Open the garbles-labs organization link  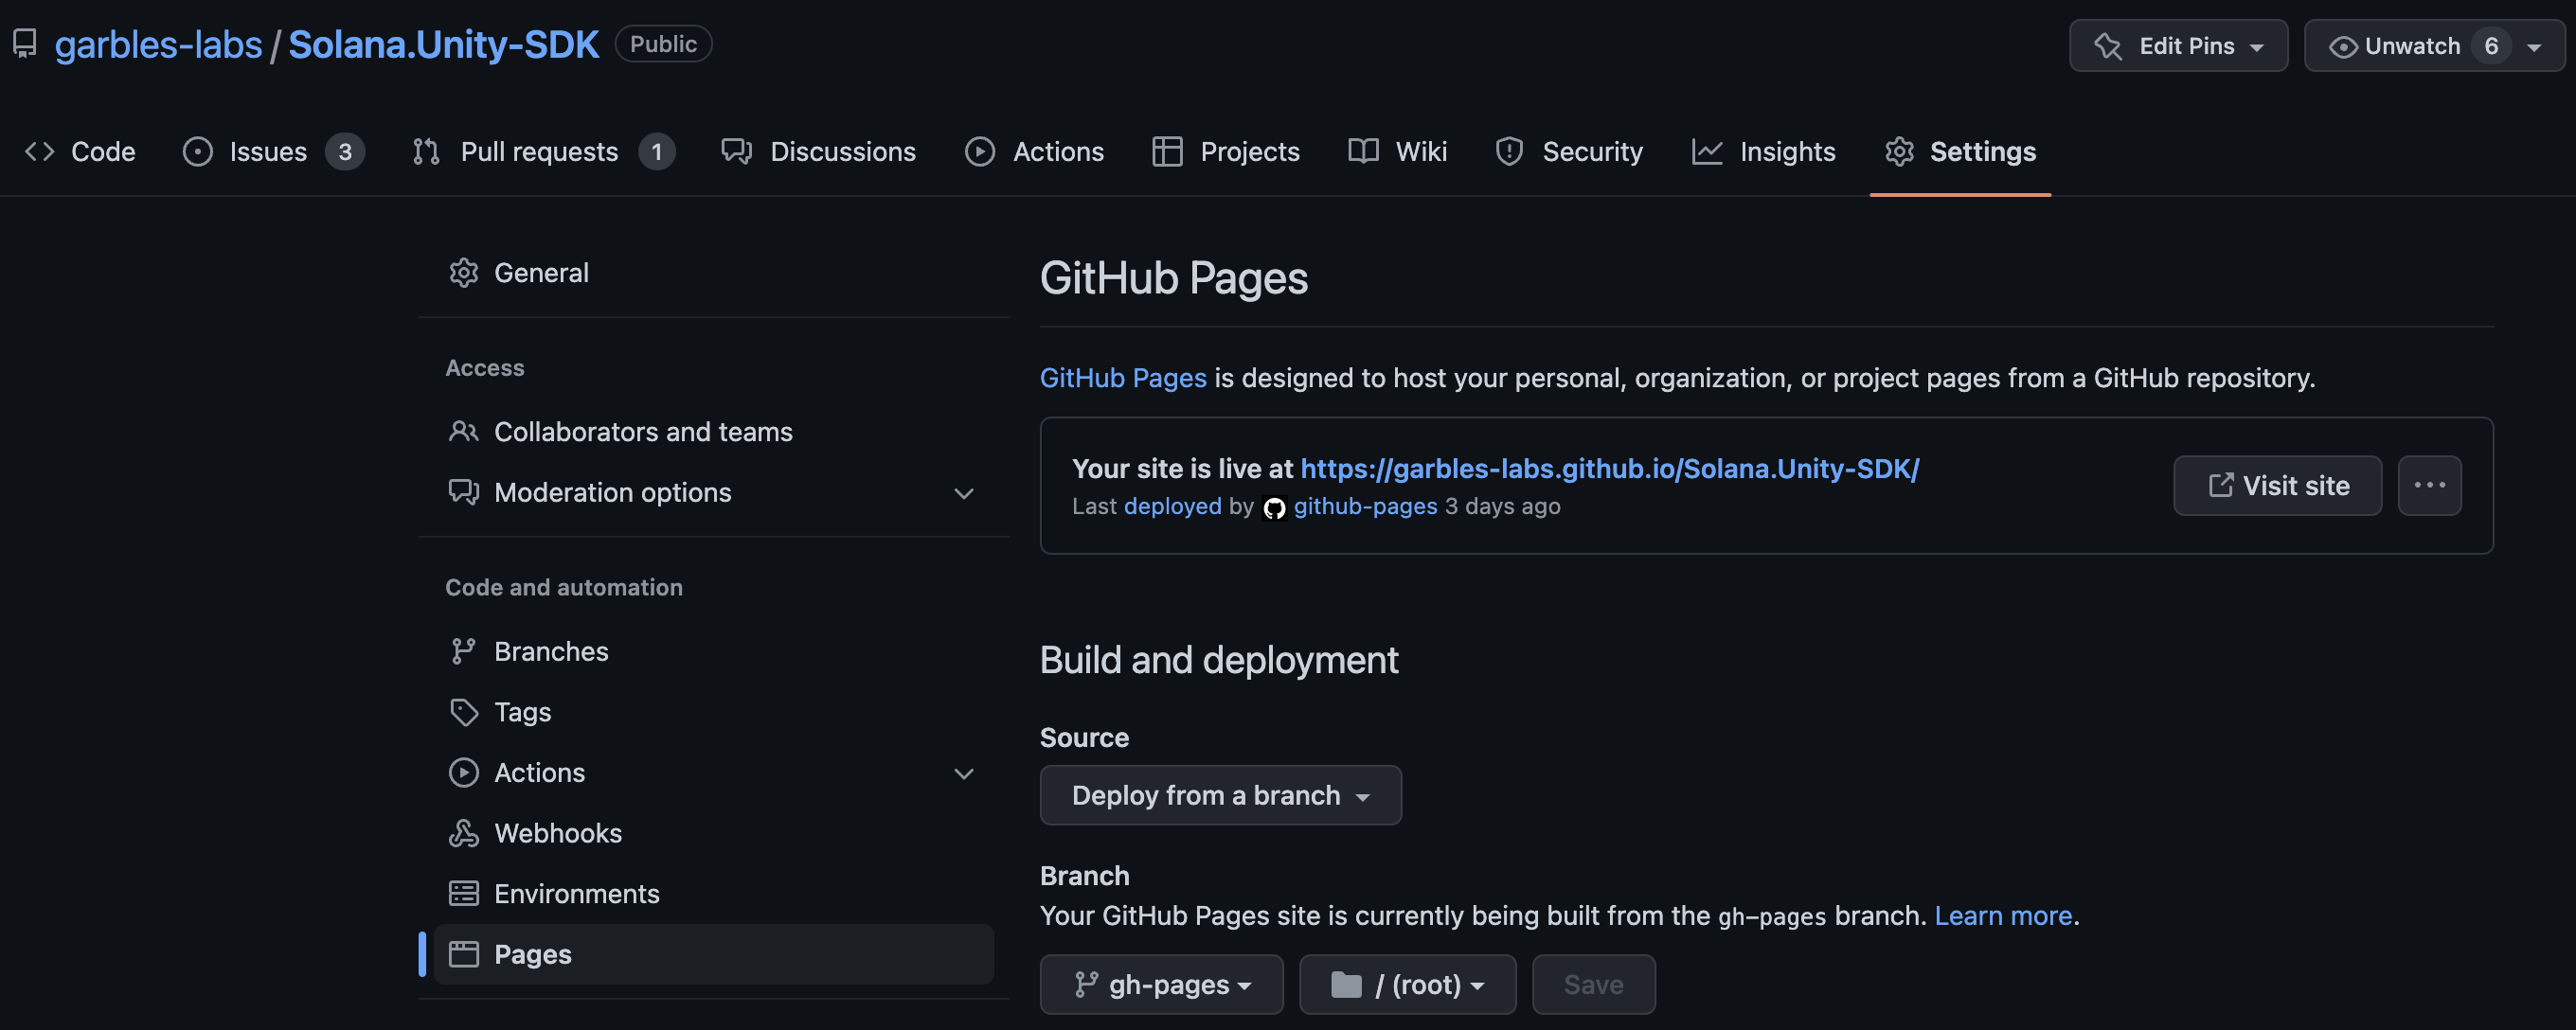point(158,44)
